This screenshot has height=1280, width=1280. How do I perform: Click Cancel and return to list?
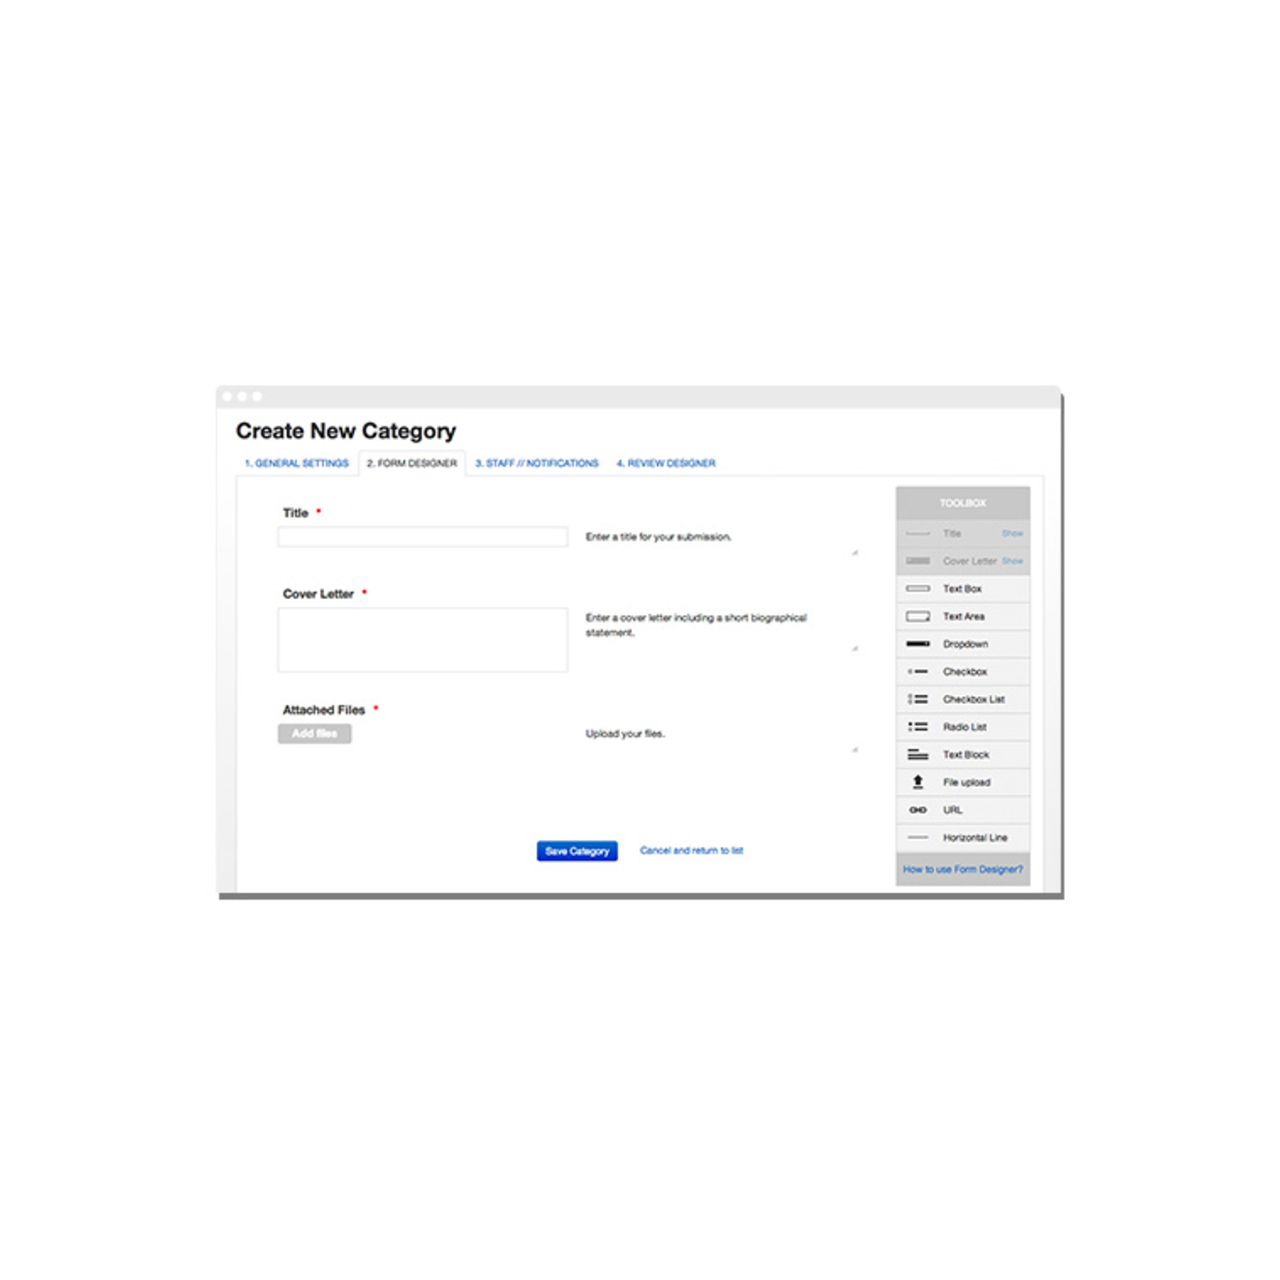[691, 851]
